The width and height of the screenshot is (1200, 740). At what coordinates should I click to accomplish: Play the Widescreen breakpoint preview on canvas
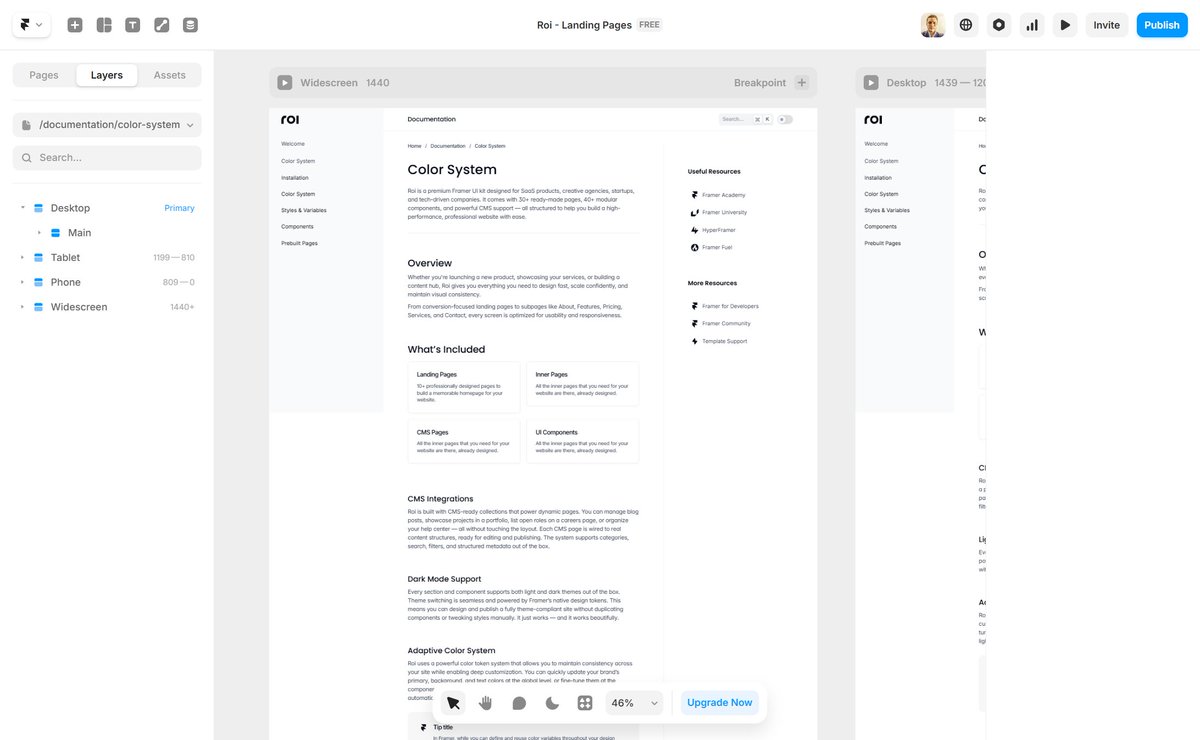coord(285,83)
